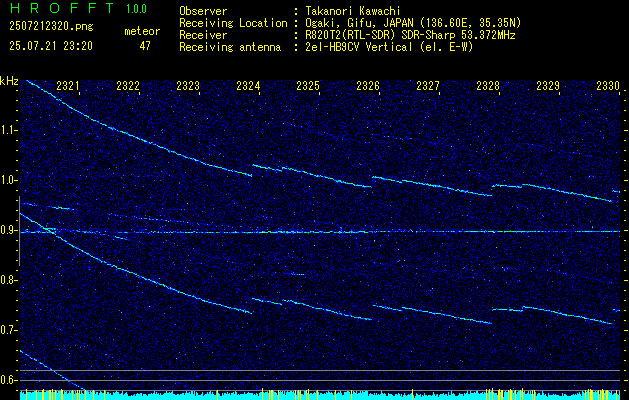Click the 2323 time marker
Viewport: 629px width, 400px height.
coord(188,85)
